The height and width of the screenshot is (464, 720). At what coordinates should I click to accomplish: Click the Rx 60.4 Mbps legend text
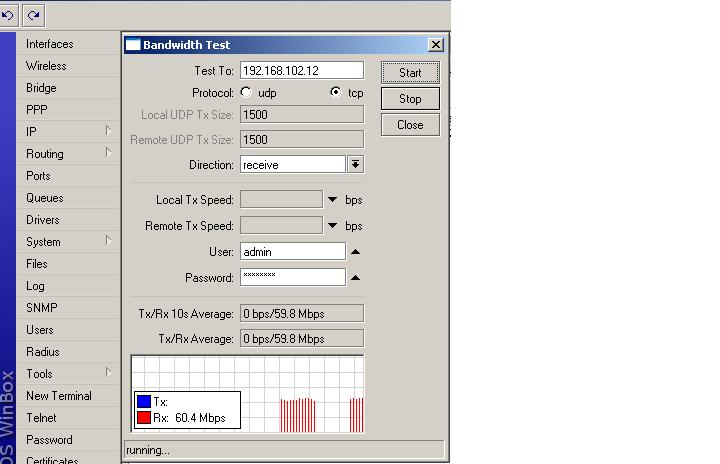point(189,418)
